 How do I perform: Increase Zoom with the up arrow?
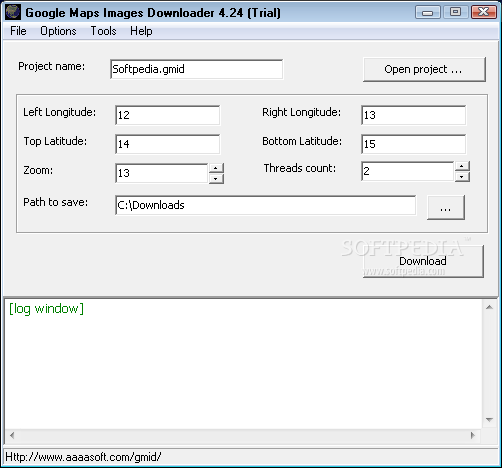coord(216,168)
